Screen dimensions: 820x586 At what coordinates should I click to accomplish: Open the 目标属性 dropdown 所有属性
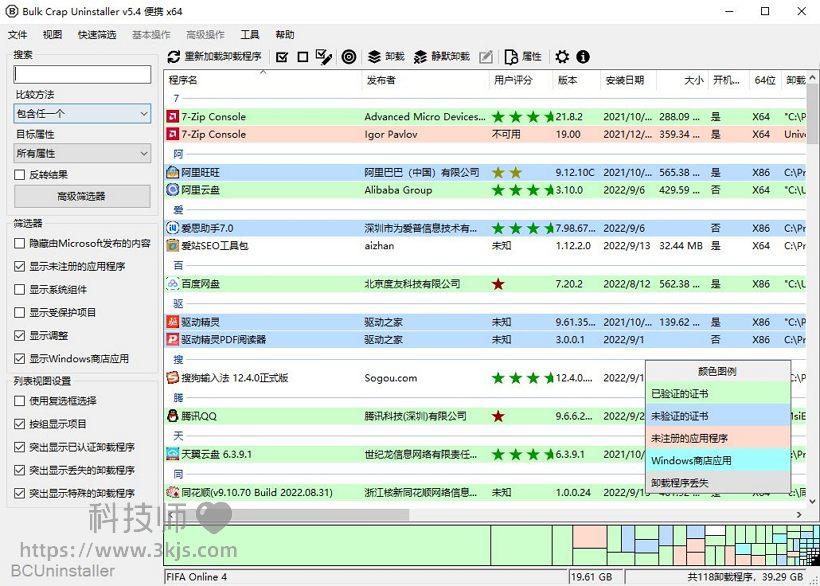click(x=82, y=153)
